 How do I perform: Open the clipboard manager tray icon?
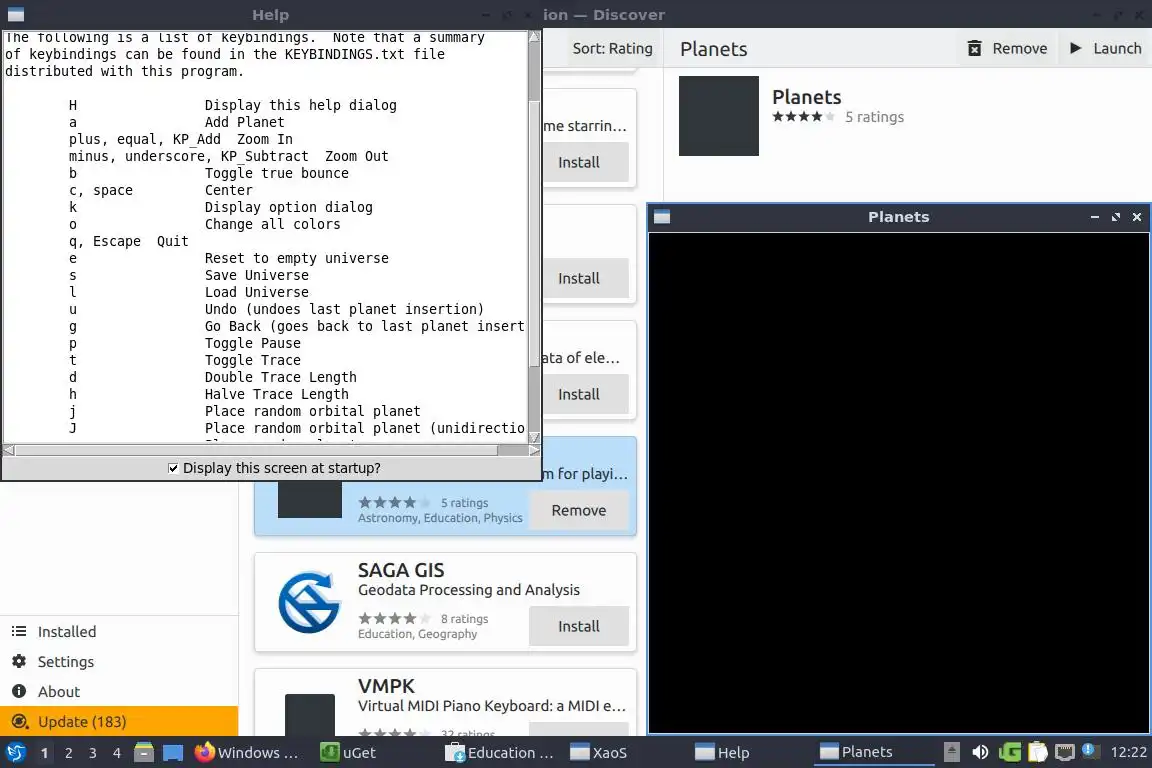coord(1037,752)
